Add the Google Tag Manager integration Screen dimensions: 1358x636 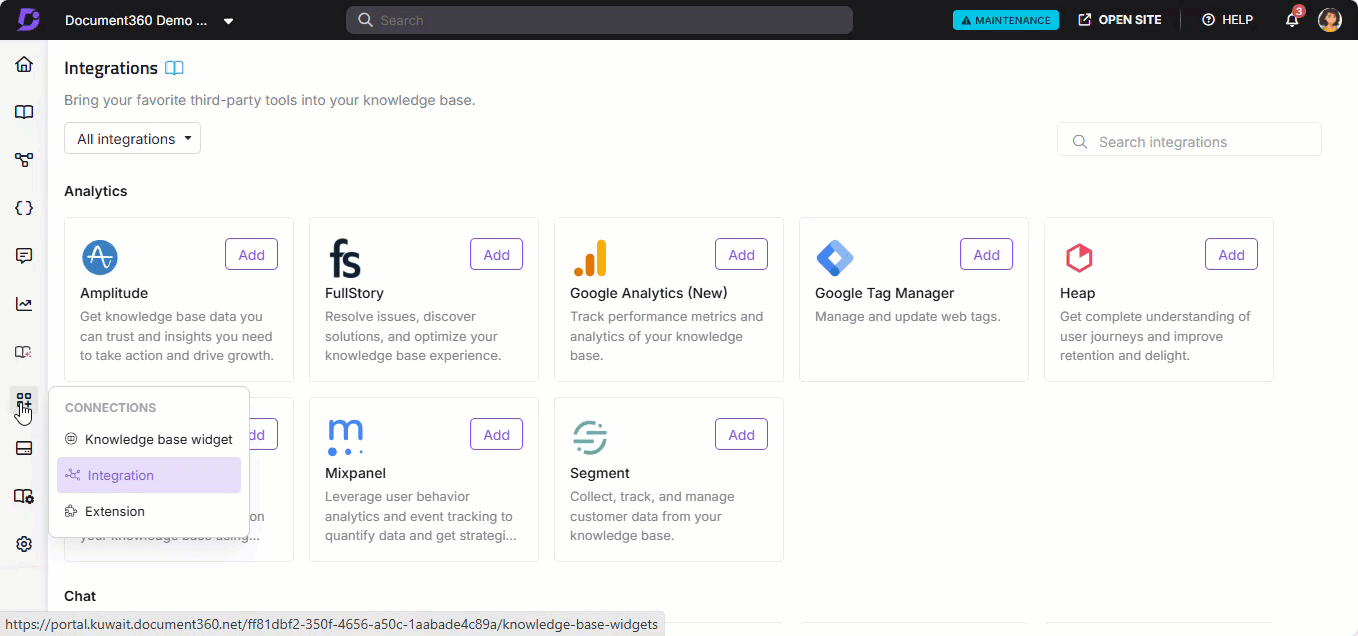tap(986, 255)
